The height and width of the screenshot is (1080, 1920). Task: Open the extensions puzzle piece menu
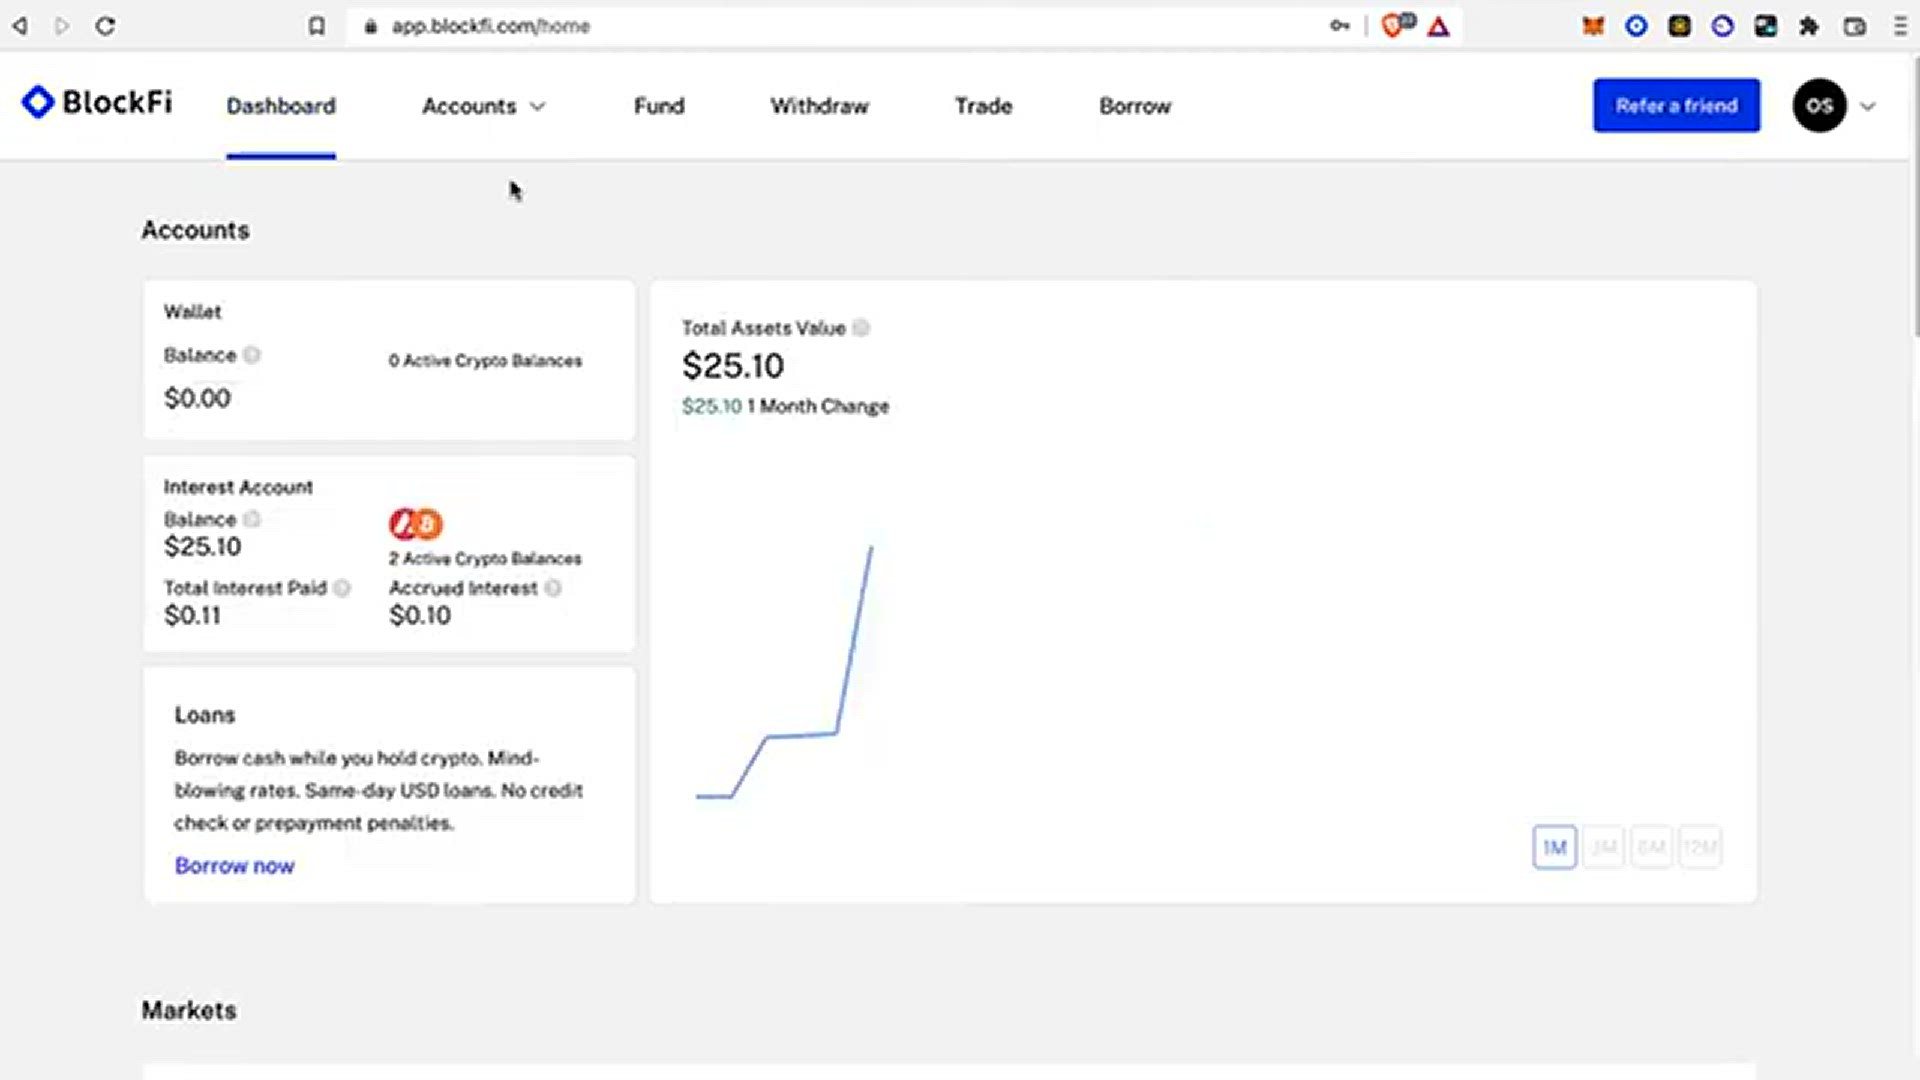(1808, 26)
